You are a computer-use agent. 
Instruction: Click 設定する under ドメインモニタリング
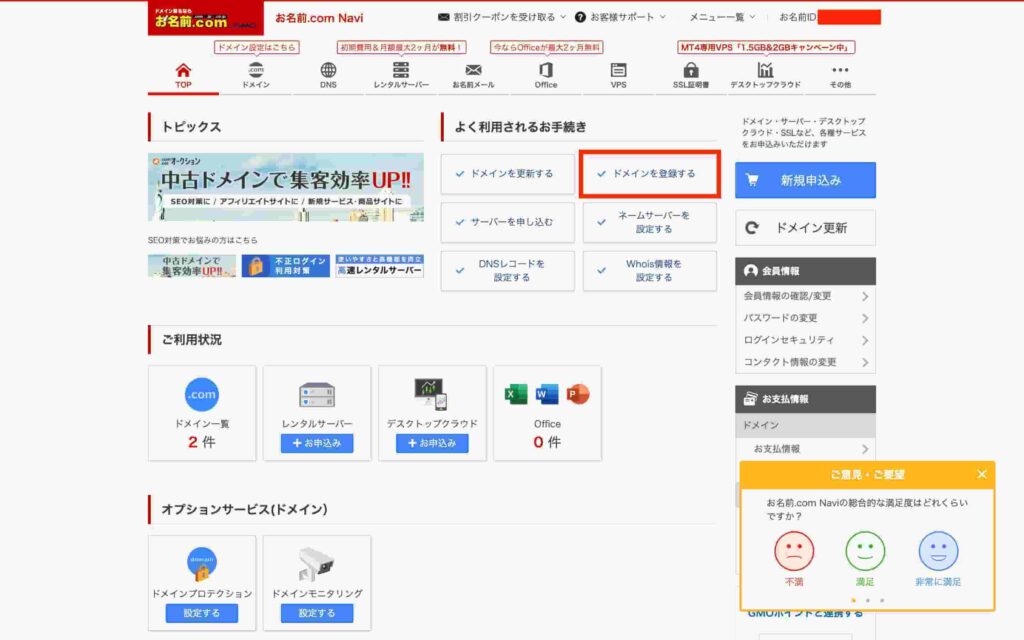point(317,613)
